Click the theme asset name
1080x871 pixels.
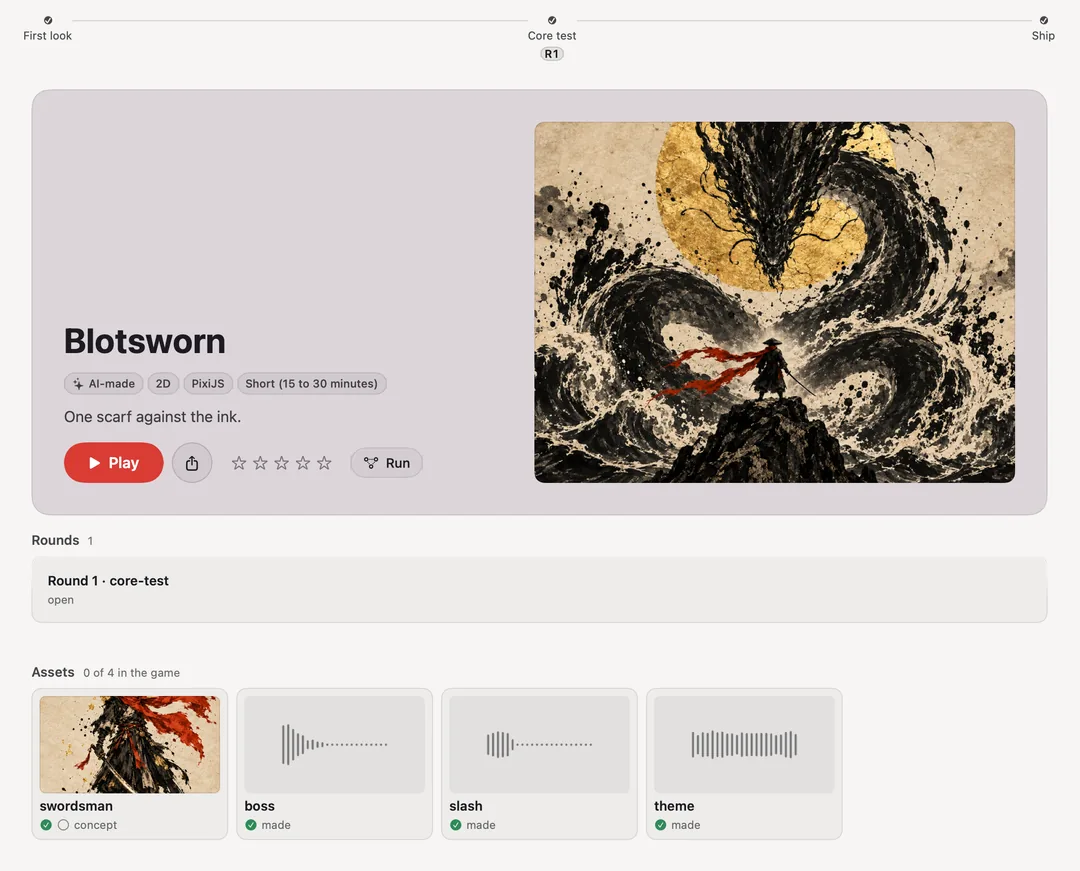674,806
